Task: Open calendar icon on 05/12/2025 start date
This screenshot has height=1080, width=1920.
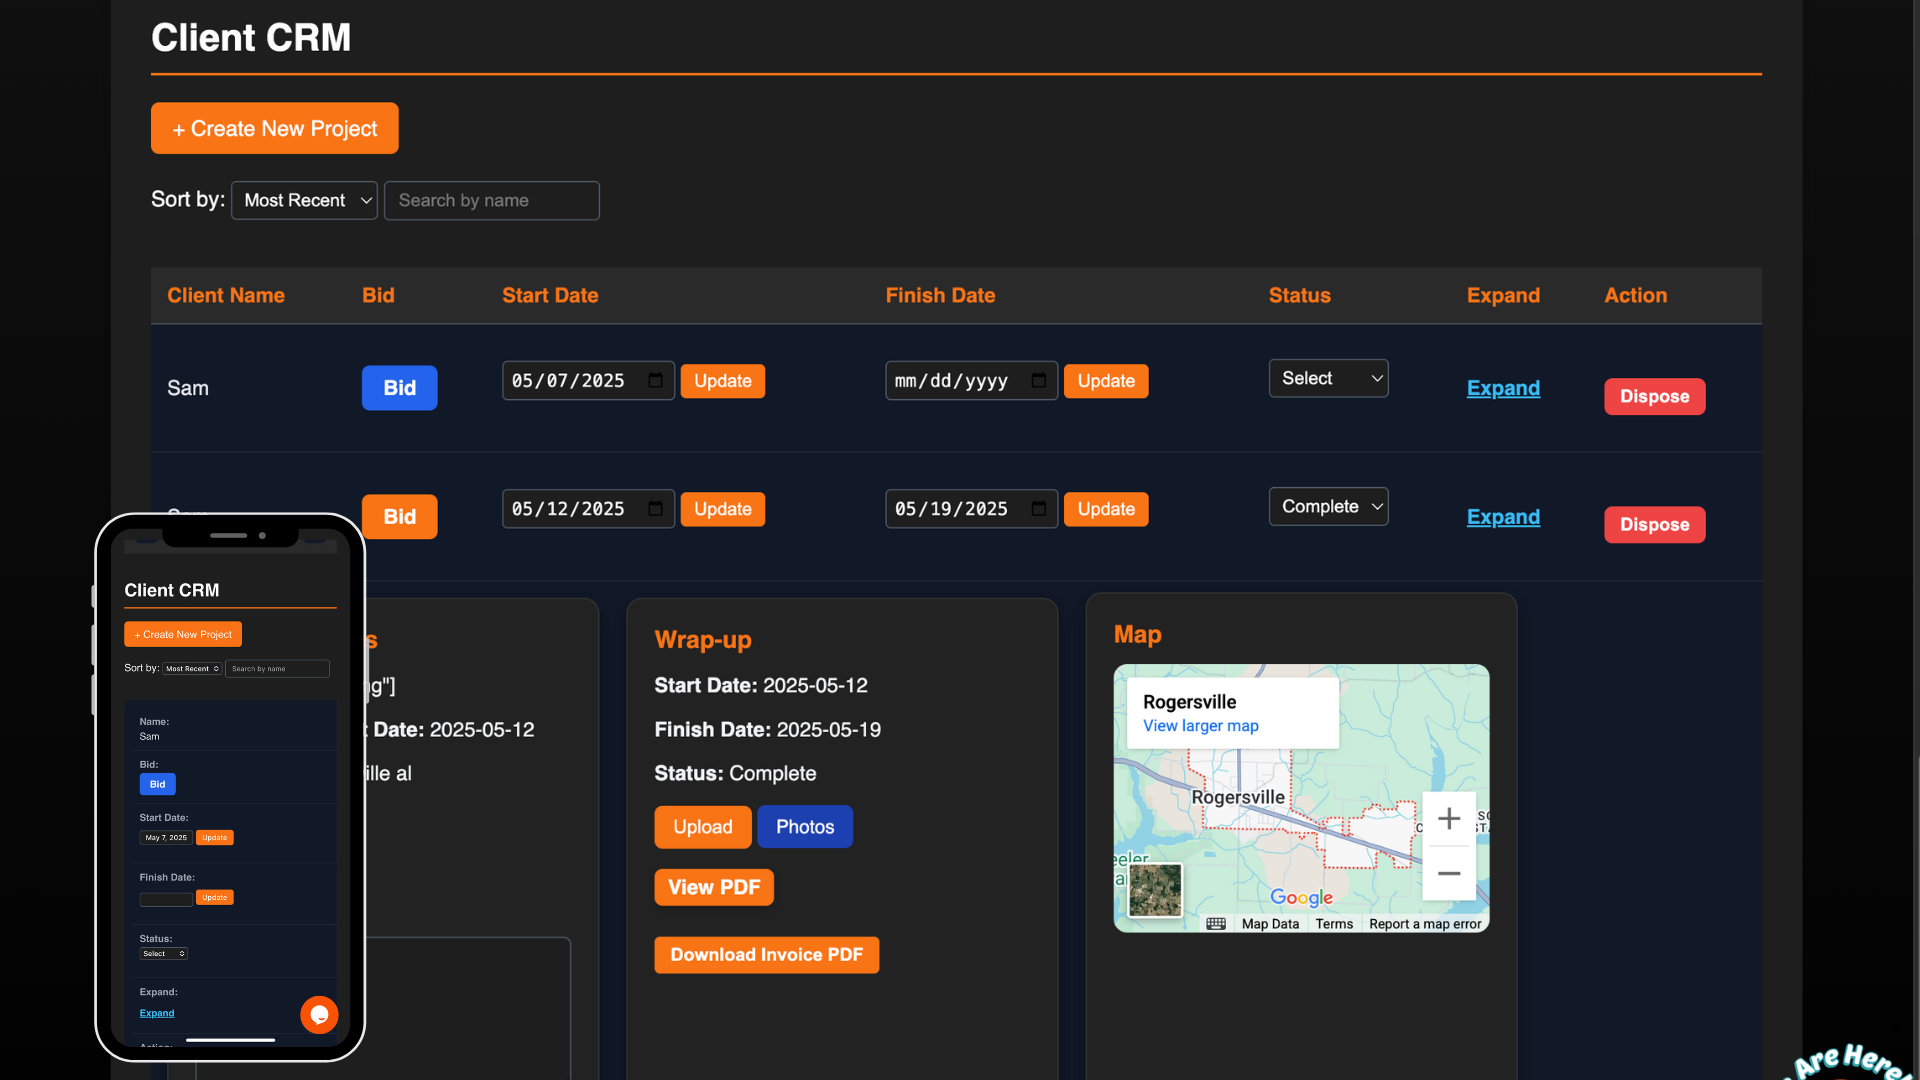Action: pos(655,509)
